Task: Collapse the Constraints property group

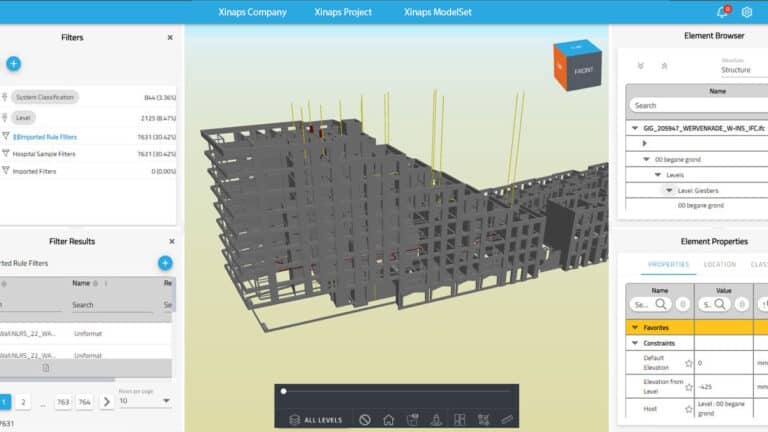Action: click(634, 343)
